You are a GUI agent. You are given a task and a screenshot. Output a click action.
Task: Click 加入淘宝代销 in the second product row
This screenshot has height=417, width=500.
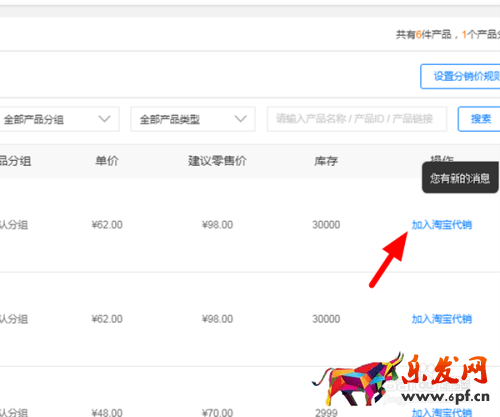click(x=442, y=319)
